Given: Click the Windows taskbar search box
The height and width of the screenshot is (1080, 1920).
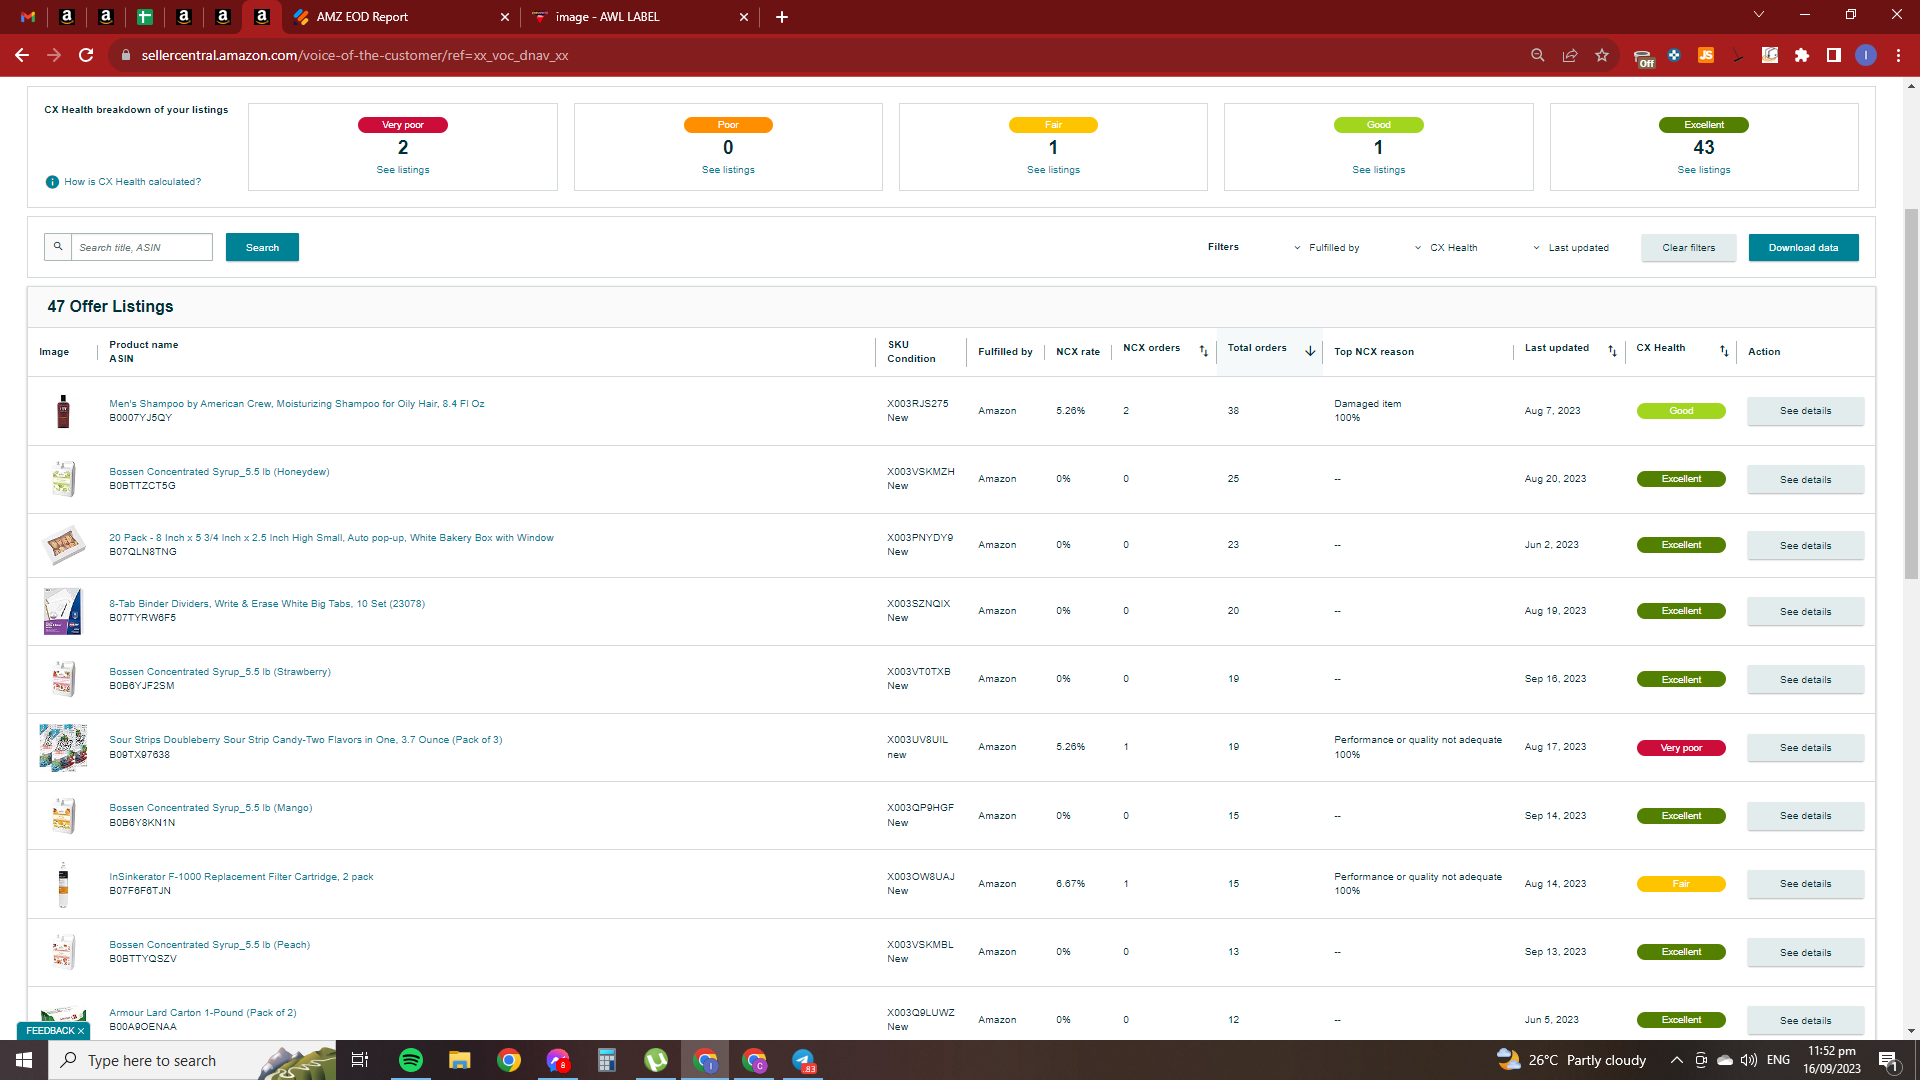Looking at the screenshot, I should click(x=192, y=1060).
